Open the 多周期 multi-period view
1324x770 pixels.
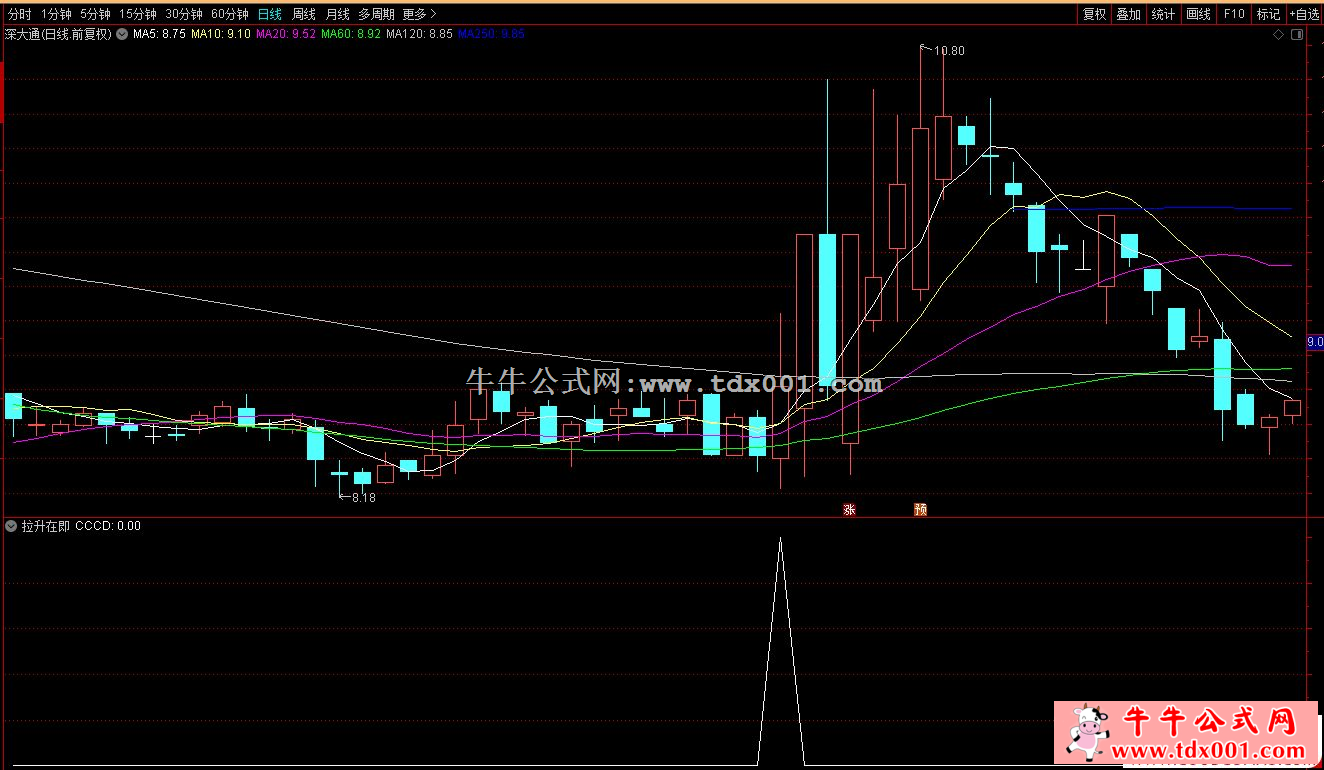[x=376, y=15]
